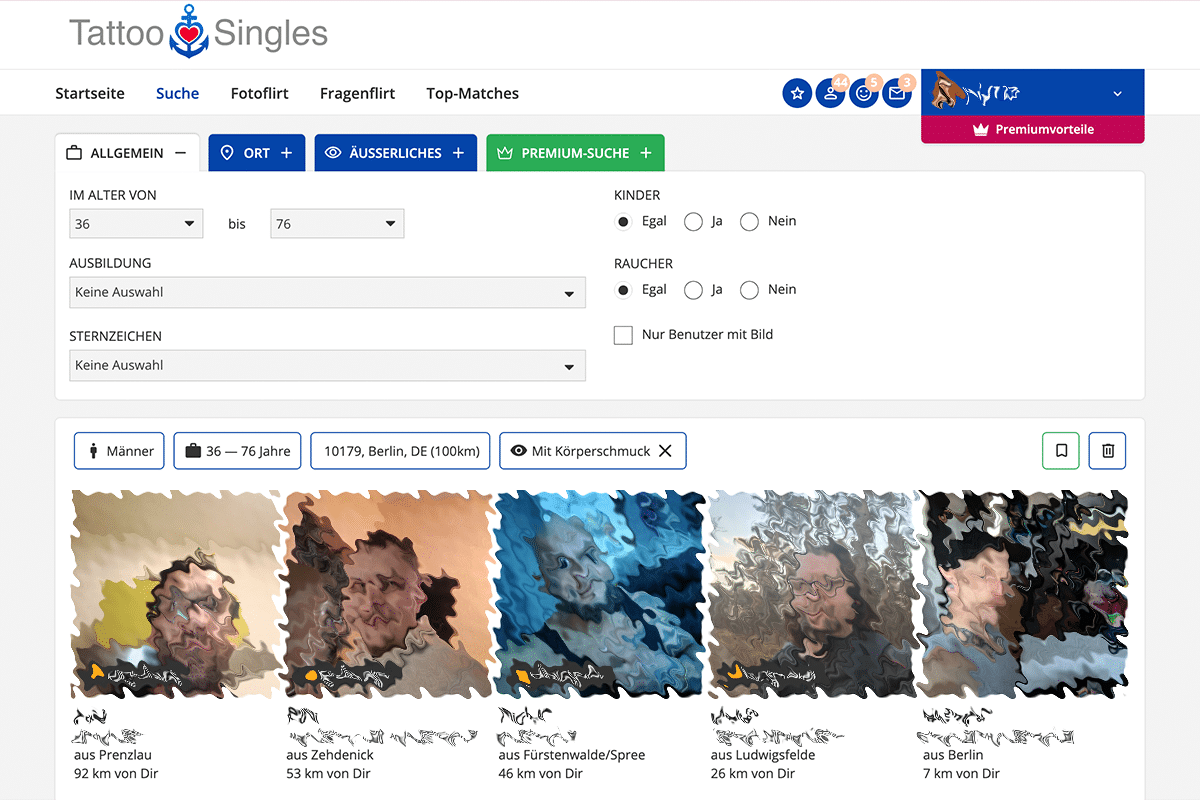Save search with the bookmark icon
Screen dimensions: 1200x800
pos(1061,451)
